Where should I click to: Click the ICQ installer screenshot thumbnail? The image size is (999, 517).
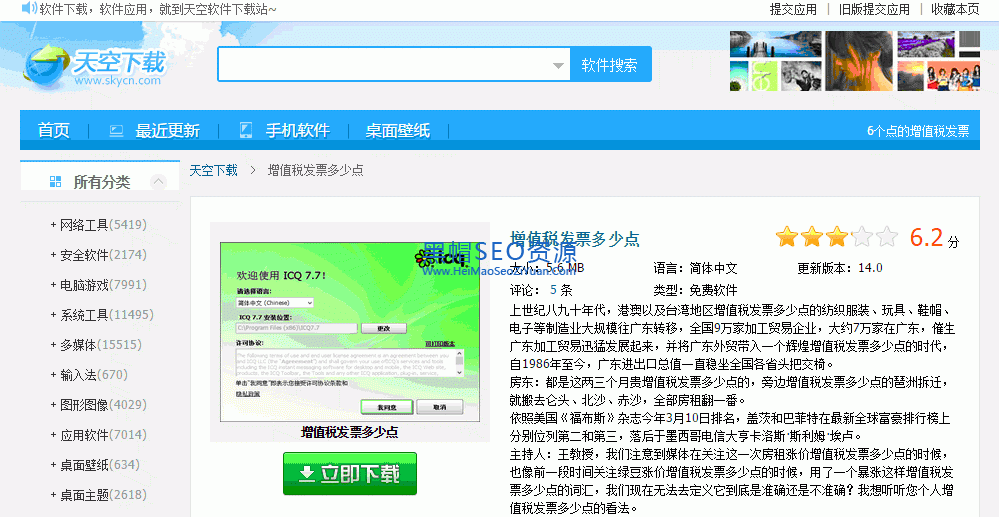(x=349, y=331)
